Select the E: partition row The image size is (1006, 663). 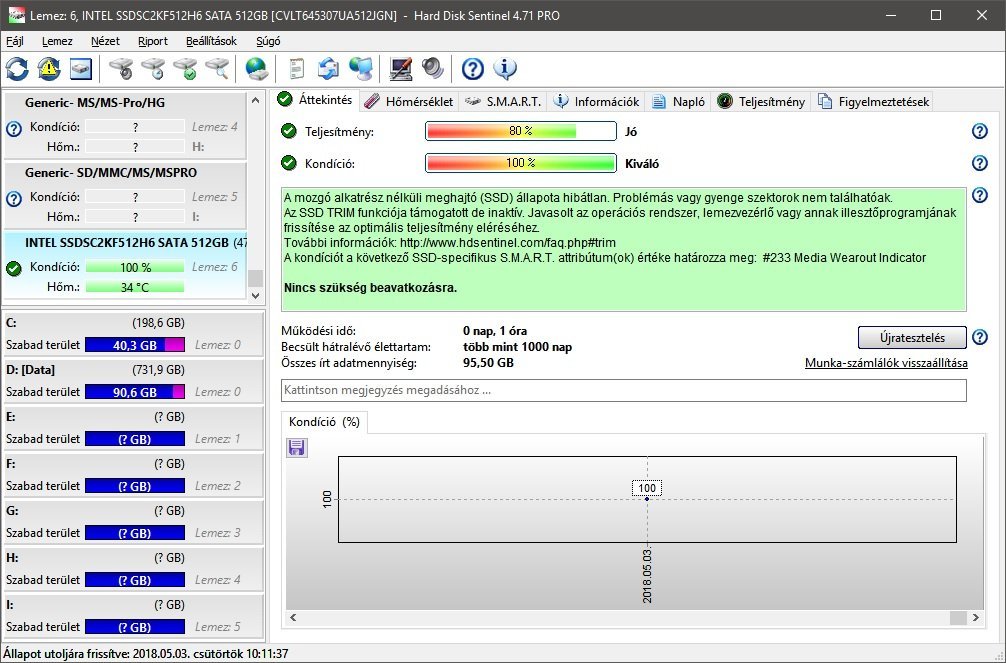[133, 427]
